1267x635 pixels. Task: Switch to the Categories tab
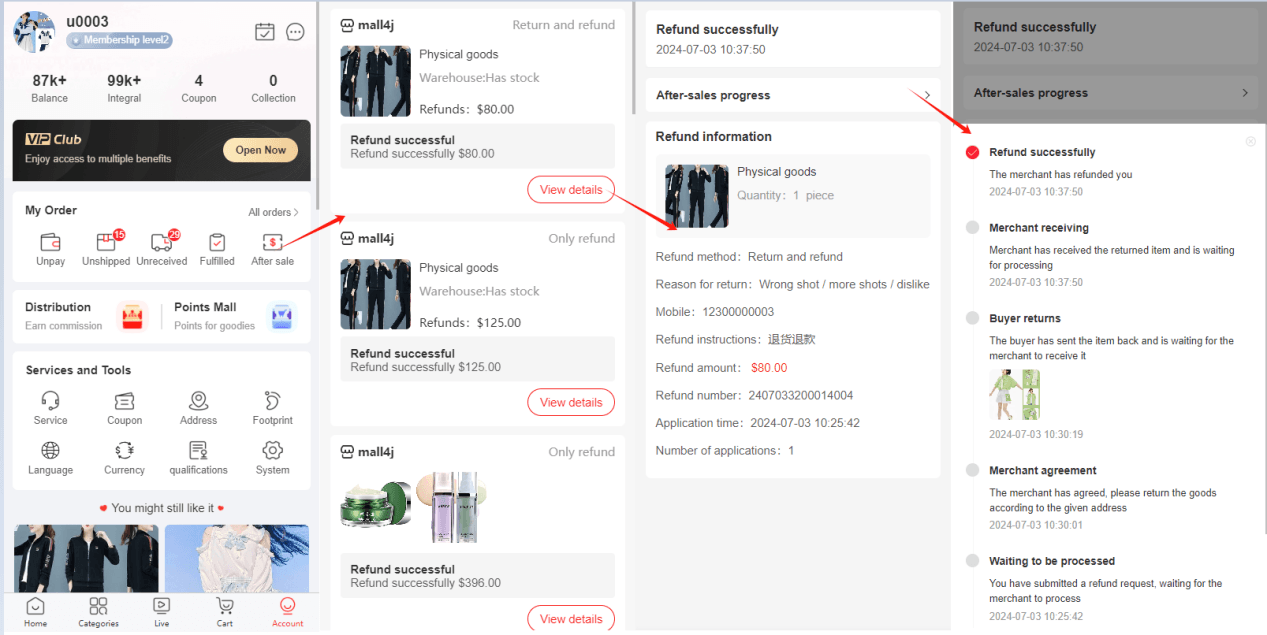point(98,613)
